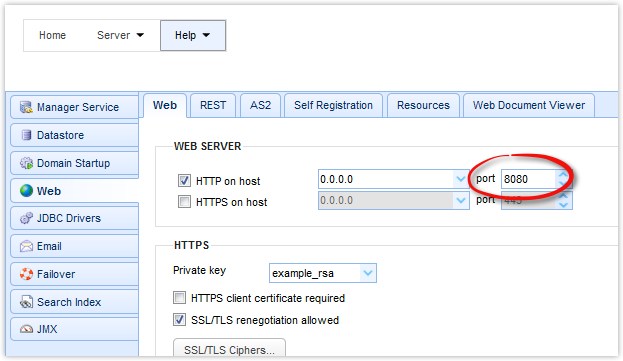This screenshot has width=623, height=361.
Task: Switch to the REST tab
Action: (213, 105)
